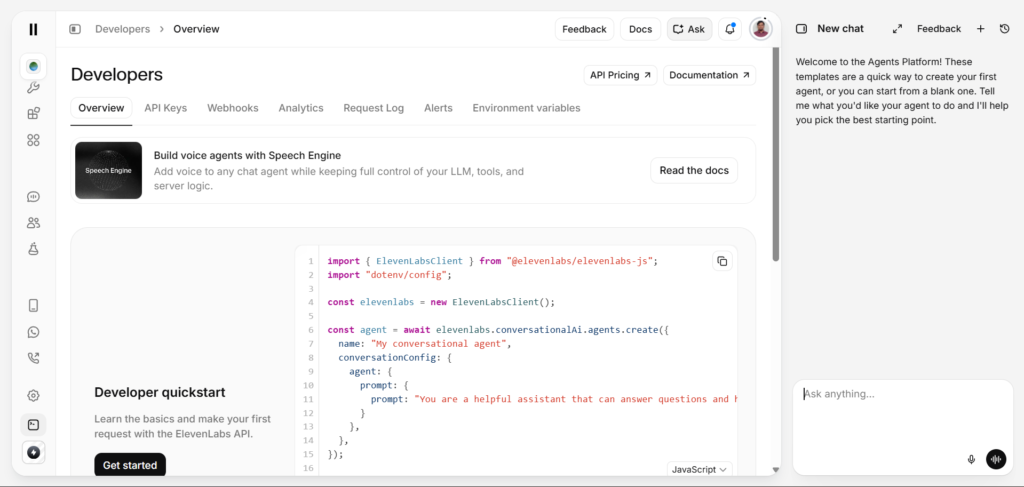Switch to the Alerts tab
The height and width of the screenshot is (487, 1024).
coord(438,108)
